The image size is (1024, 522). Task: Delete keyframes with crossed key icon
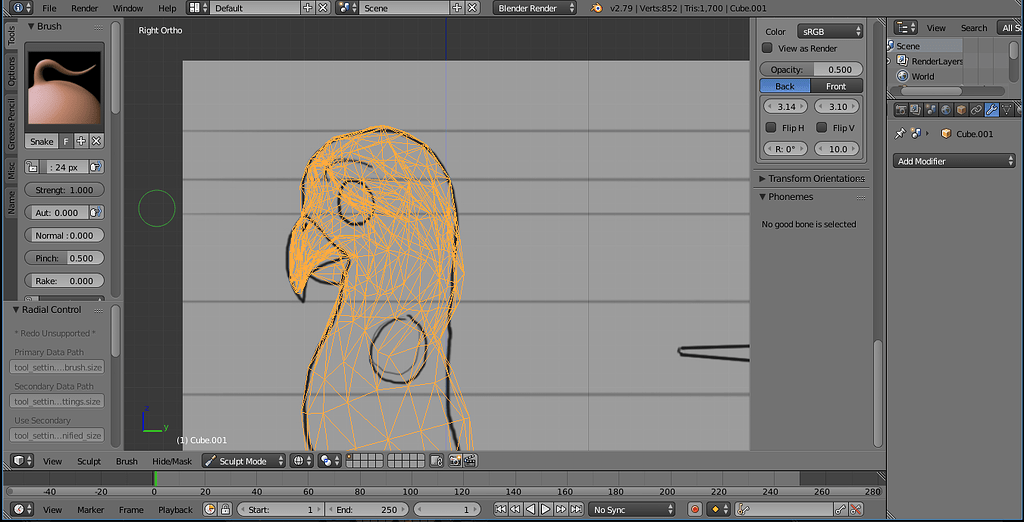tap(856, 509)
